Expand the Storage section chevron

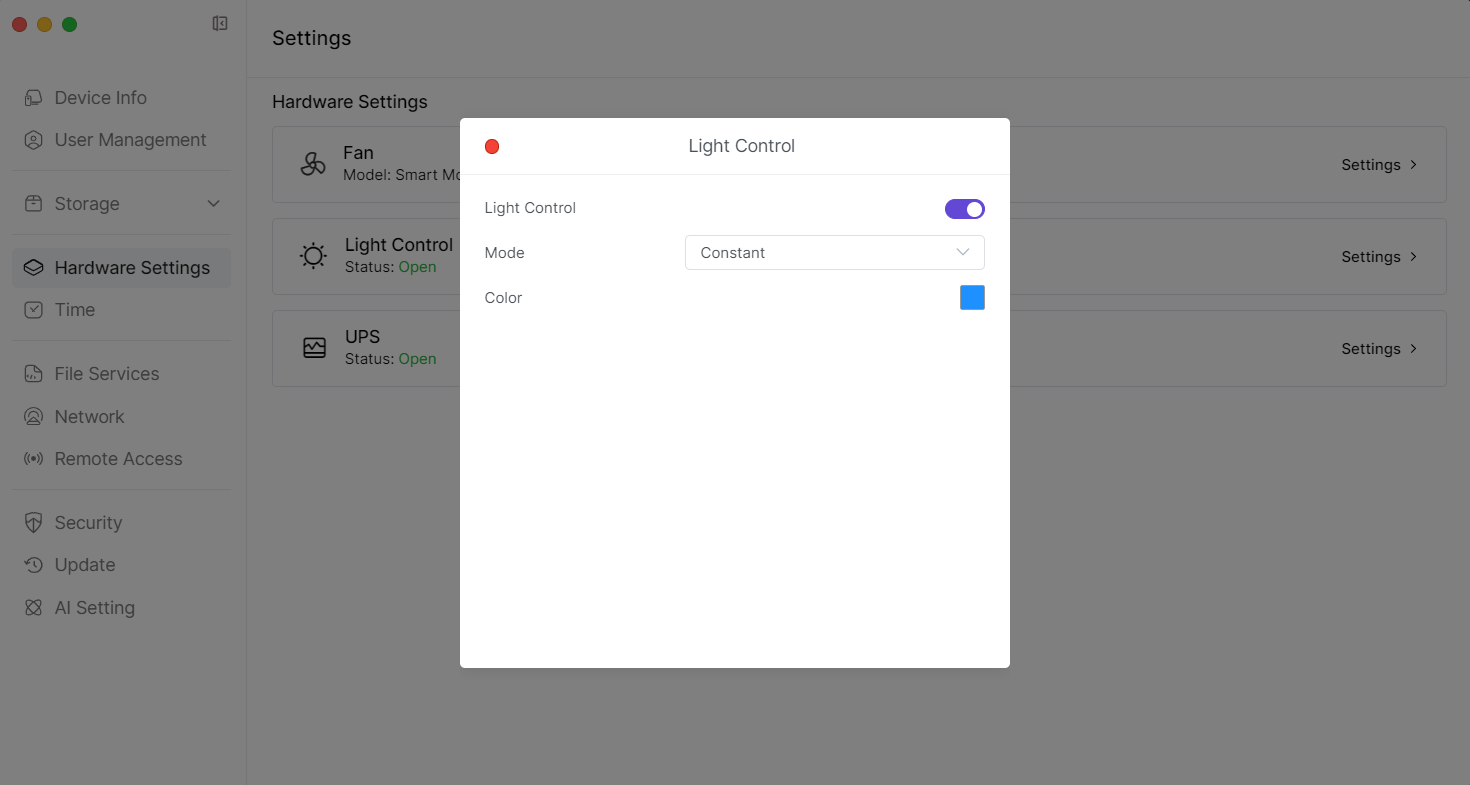(x=213, y=204)
